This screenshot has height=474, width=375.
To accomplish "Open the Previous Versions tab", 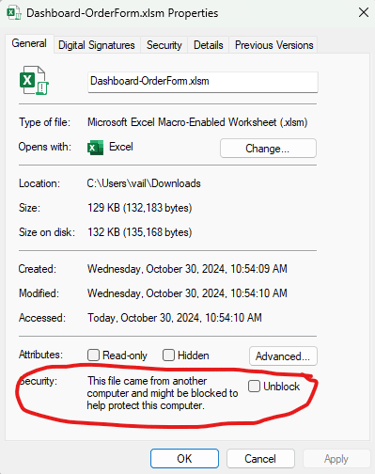I will (274, 45).
